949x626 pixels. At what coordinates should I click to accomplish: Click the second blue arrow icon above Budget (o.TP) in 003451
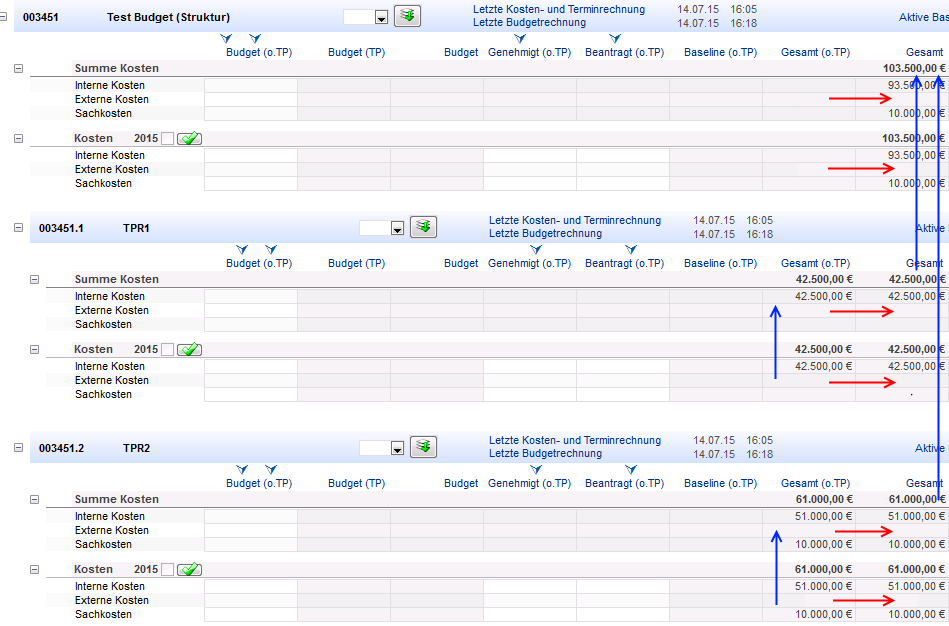pyautogui.click(x=255, y=39)
